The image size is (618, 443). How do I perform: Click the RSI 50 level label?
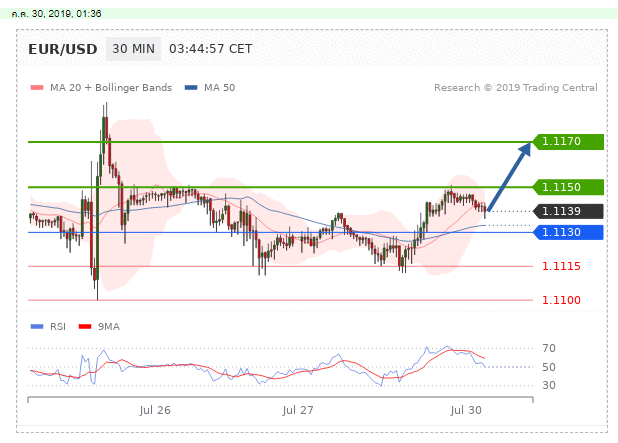point(549,367)
